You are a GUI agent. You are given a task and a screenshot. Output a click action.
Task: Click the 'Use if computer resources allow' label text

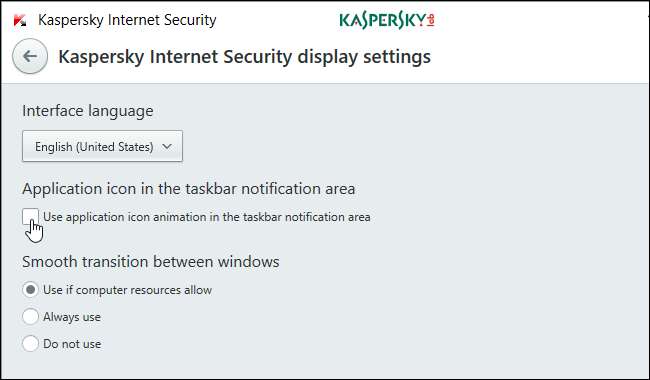pos(127,290)
